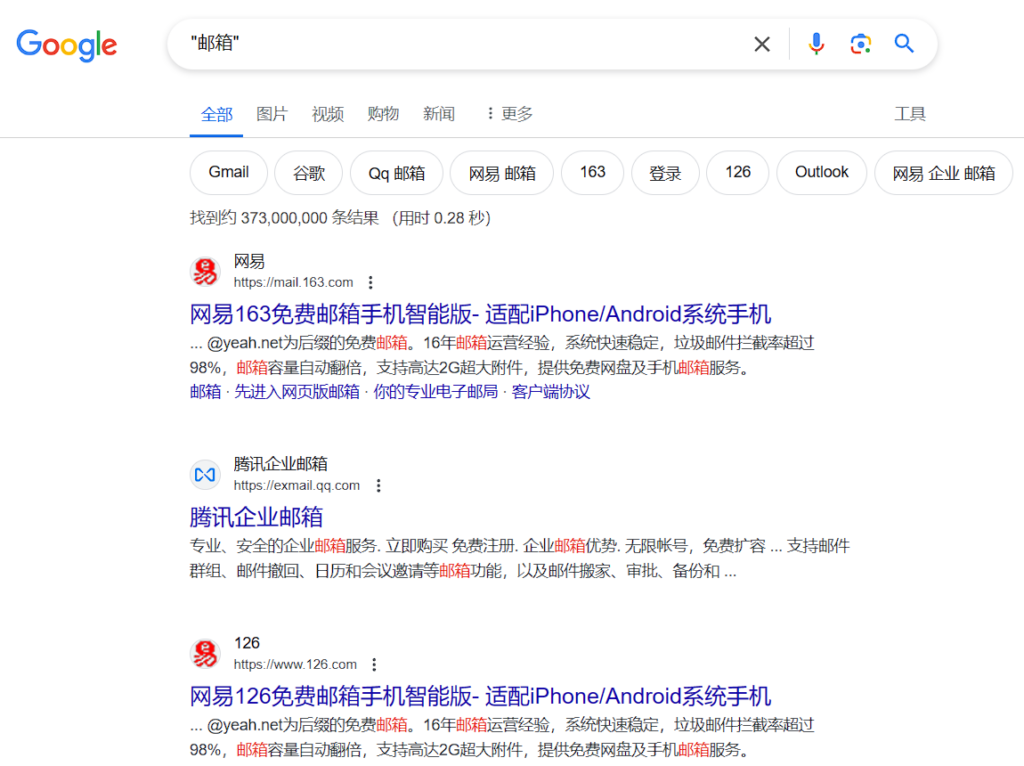Image resolution: width=1024 pixels, height=766 pixels.
Task: Click the 邮箱 sitelink under 163 result
Action: click(x=205, y=392)
